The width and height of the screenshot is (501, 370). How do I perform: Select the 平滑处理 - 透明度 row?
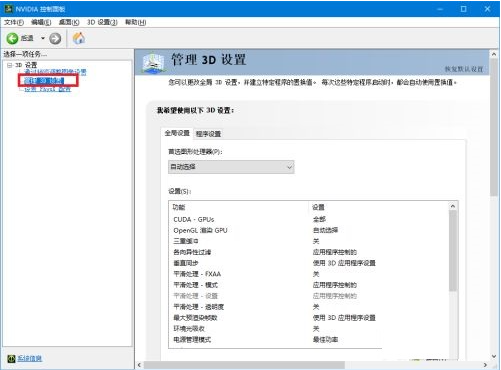(x=309, y=307)
